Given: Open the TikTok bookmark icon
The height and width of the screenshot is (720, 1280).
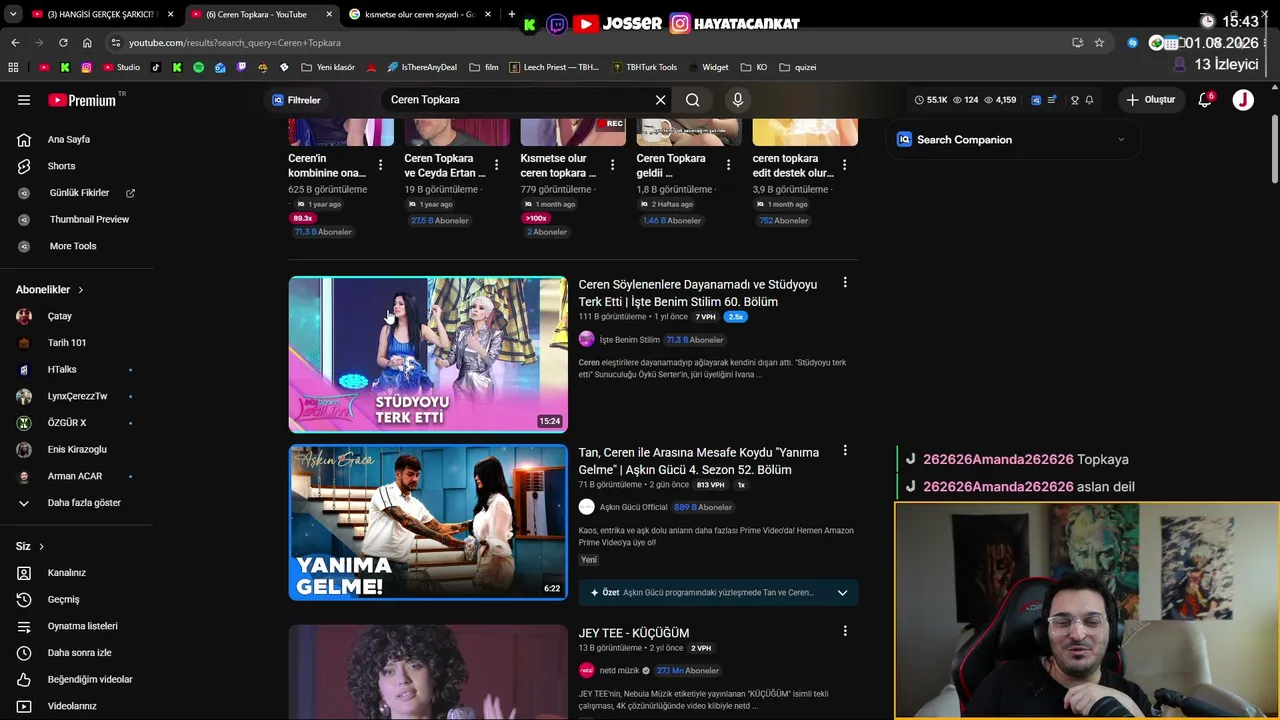Looking at the screenshot, I should pyautogui.click(x=155, y=67).
